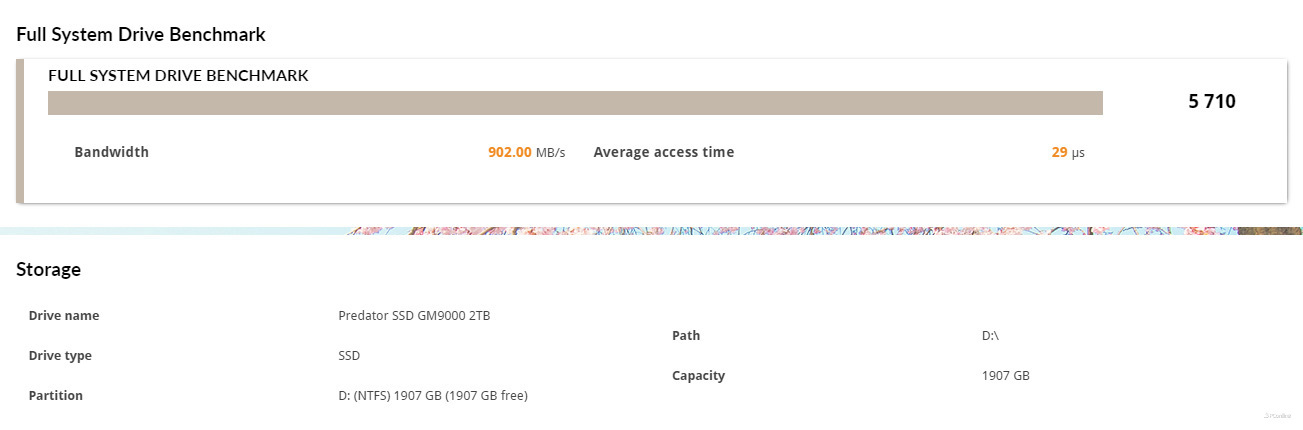Click the benchmark score progress bar
The width and height of the screenshot is (1303, 430).
(x=575, y=103)
